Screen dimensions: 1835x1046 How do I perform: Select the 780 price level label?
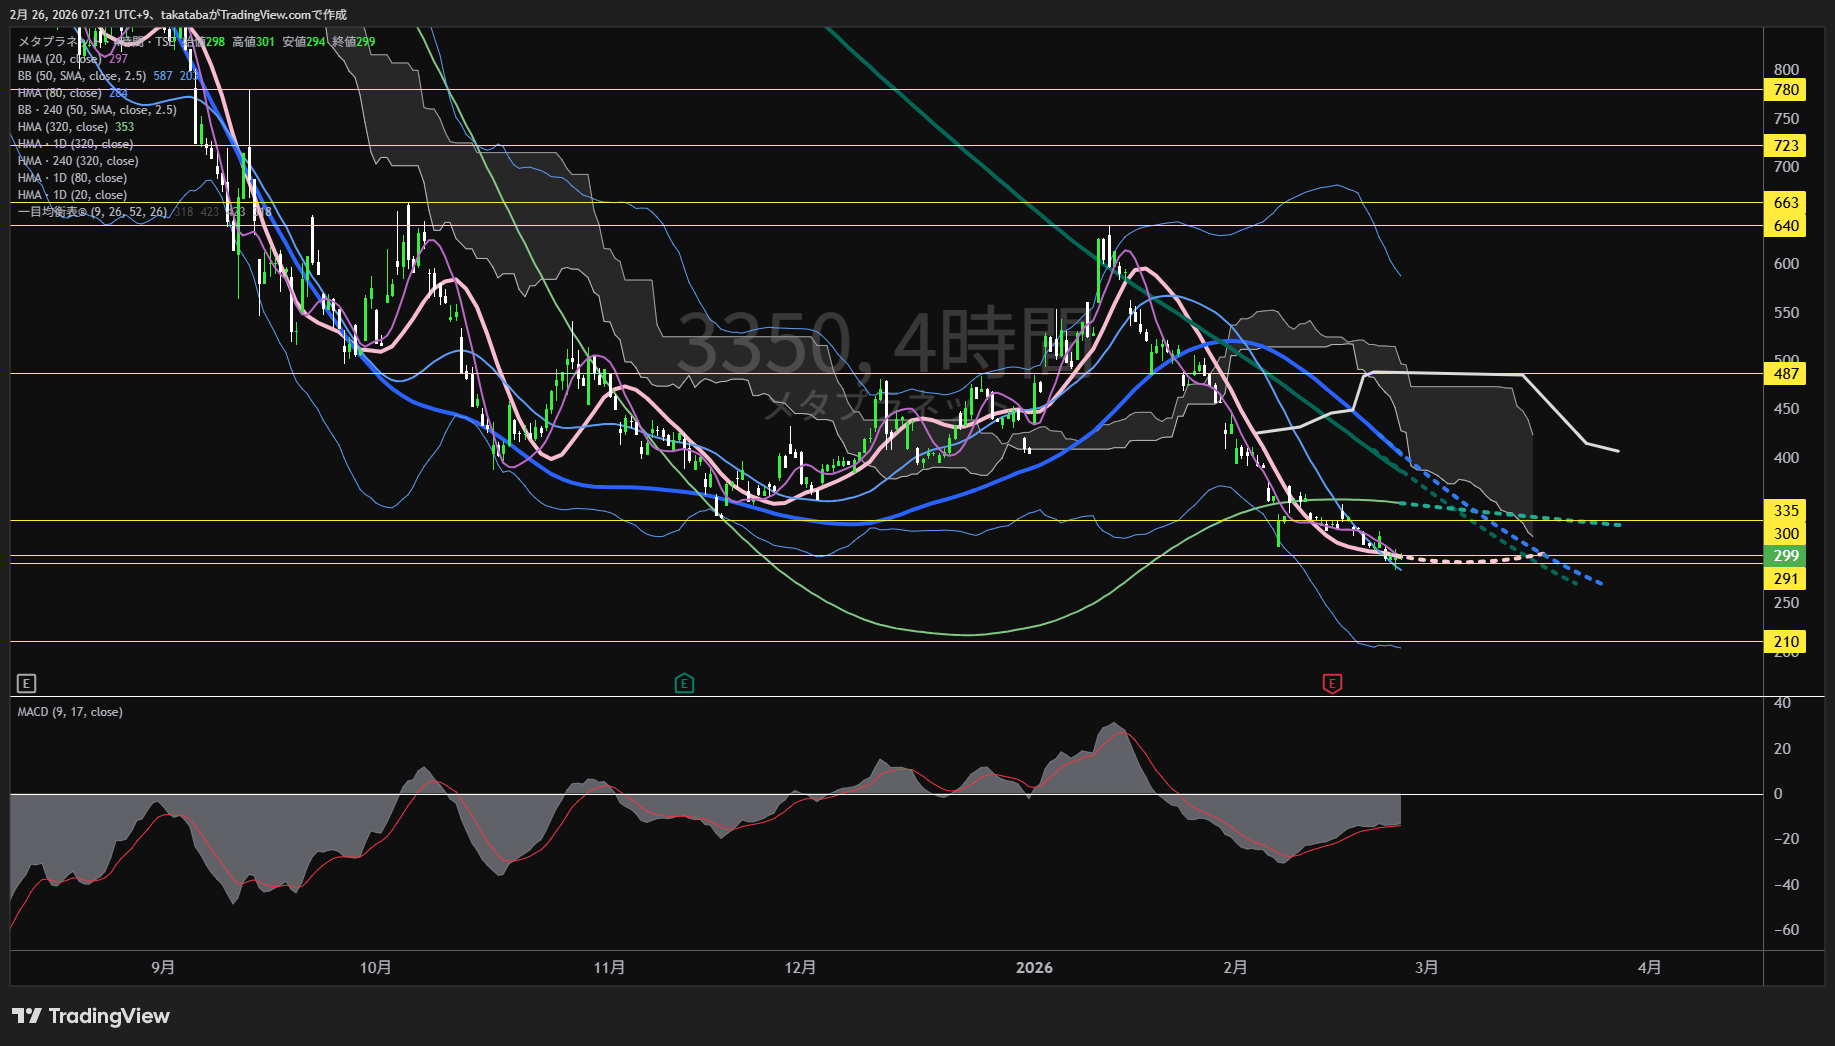1785,90
